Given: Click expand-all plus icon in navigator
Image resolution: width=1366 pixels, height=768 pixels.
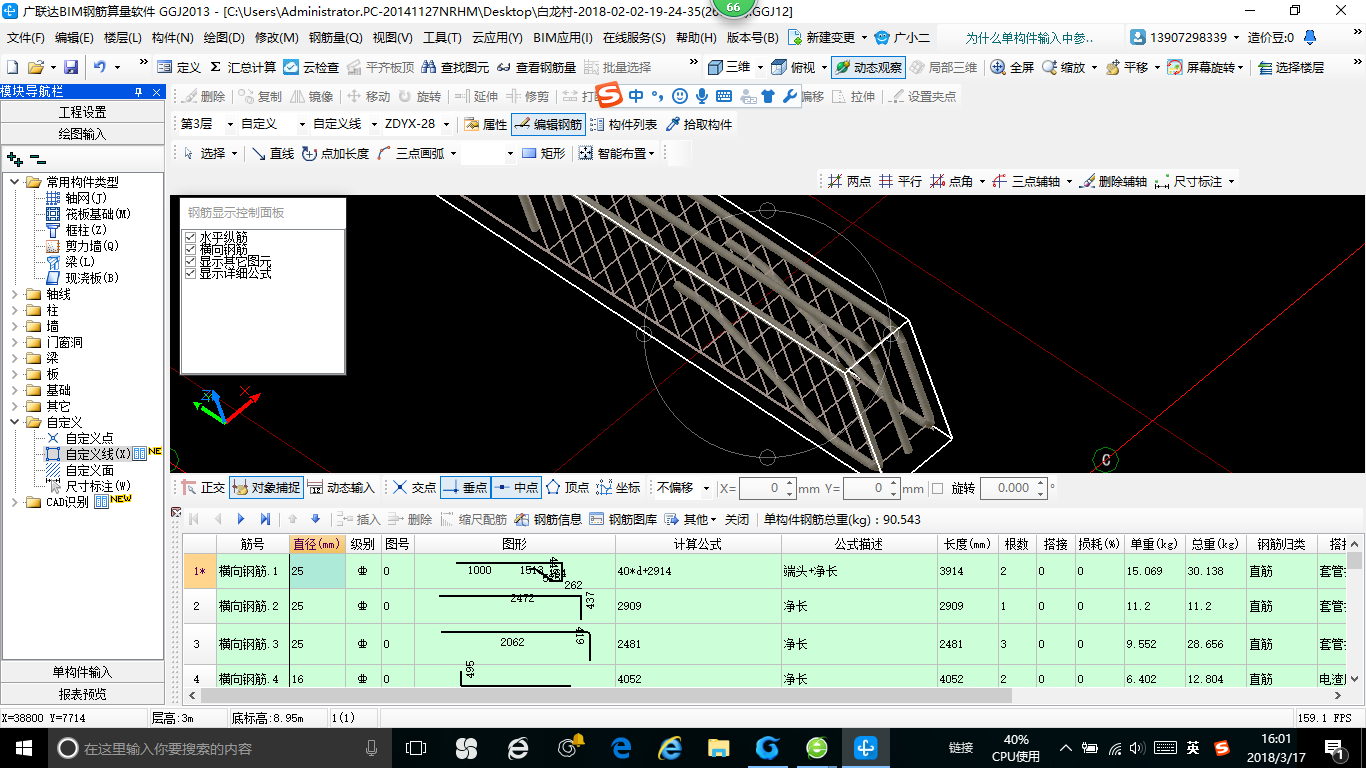Looking at the screenshot, I should (x=14, y=158).
